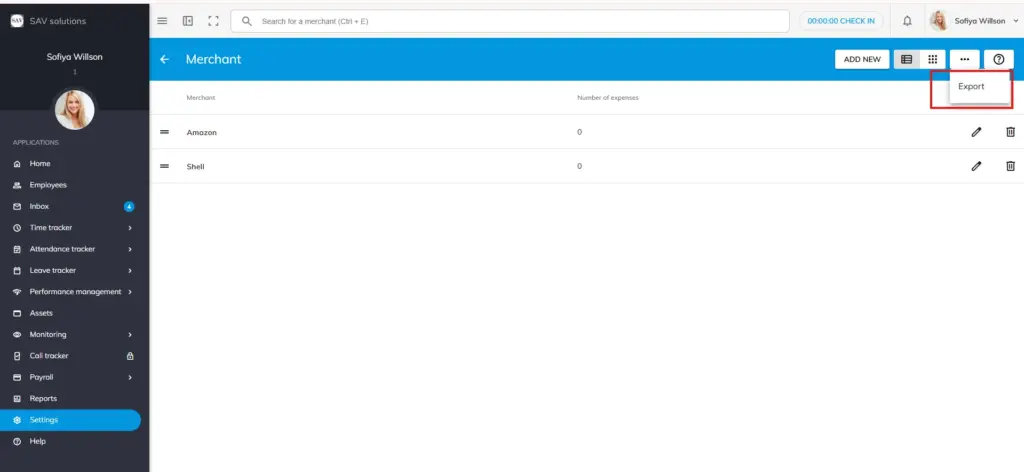
Task: Enter fullscreen mode via the expand icon
Action: (214, 21)
